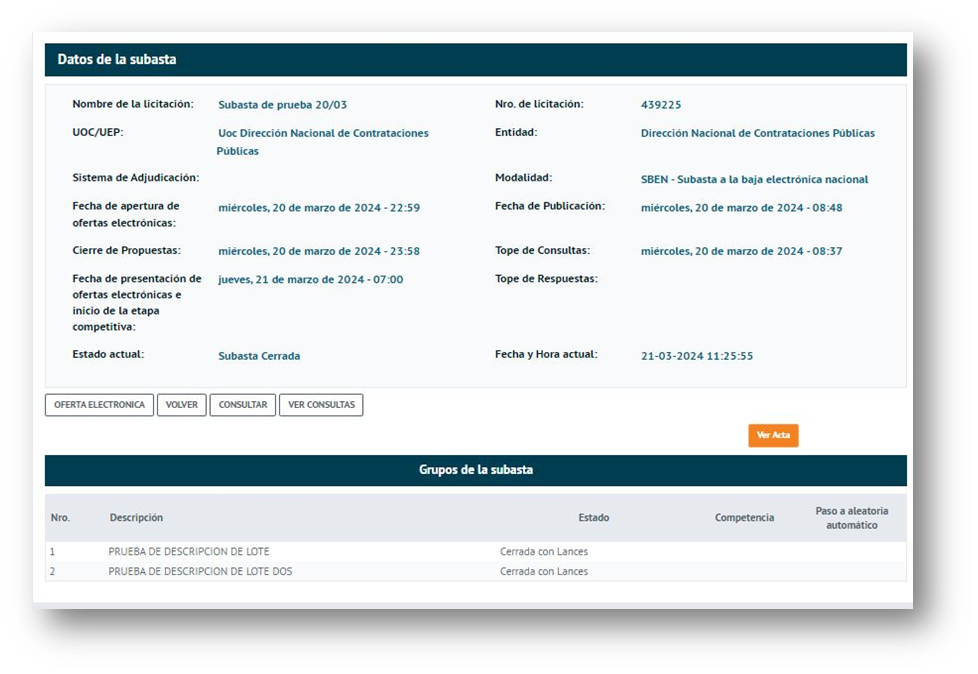
Task: Click the opening date ending in 22:59
Action: click(319, 208)
